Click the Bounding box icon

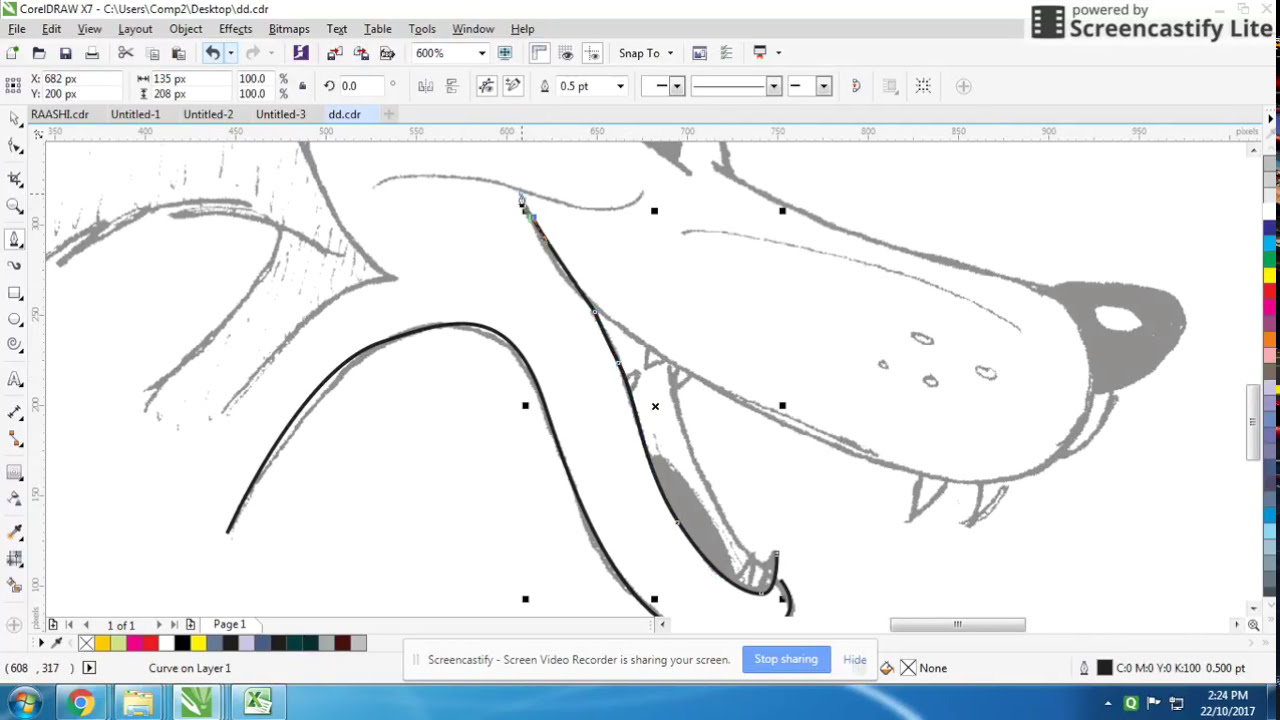coord(923,86)
